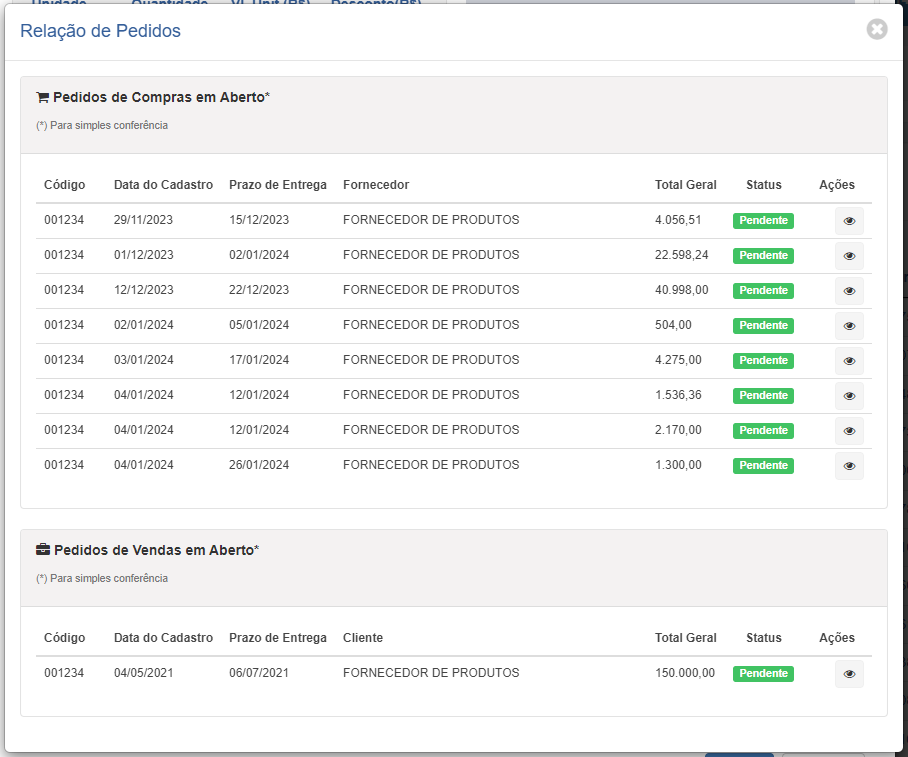Image resolution: width=908 pixels, height=757 pixels.
Task: Click Pendente badge for order 2.170,00
Action: (763, 430)
